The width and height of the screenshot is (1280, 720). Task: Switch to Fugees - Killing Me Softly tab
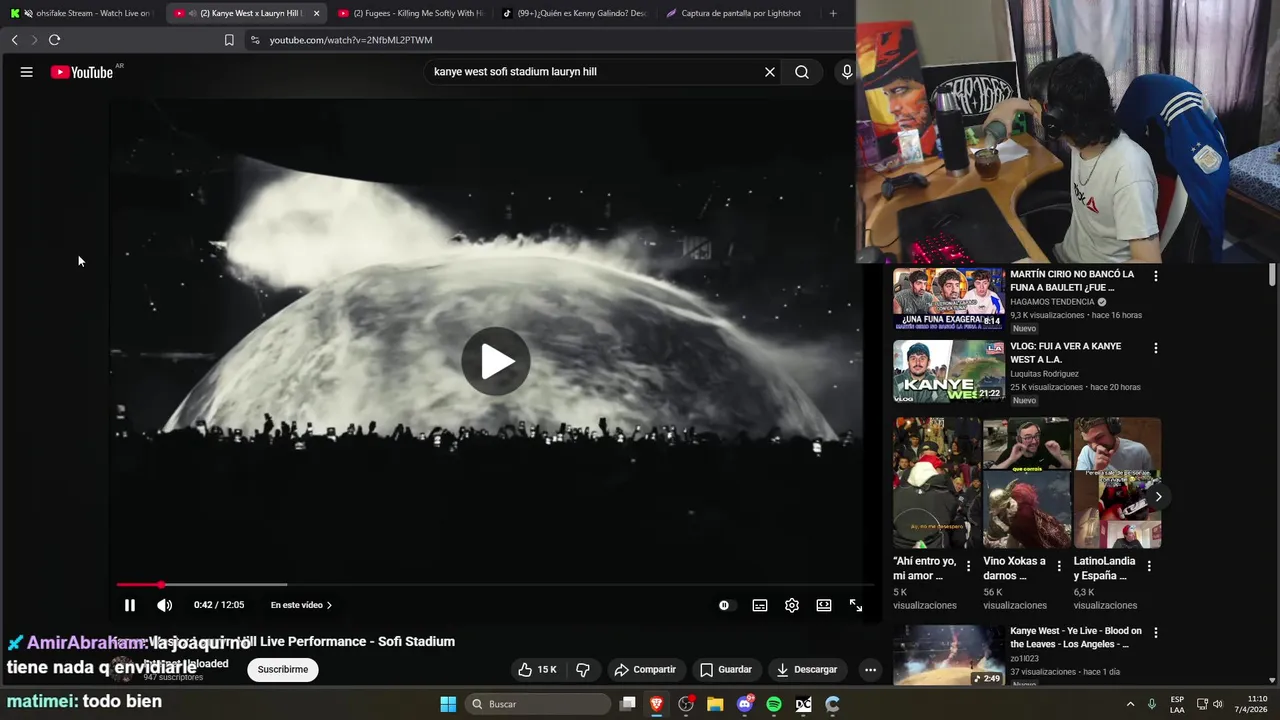click(410, 13)
